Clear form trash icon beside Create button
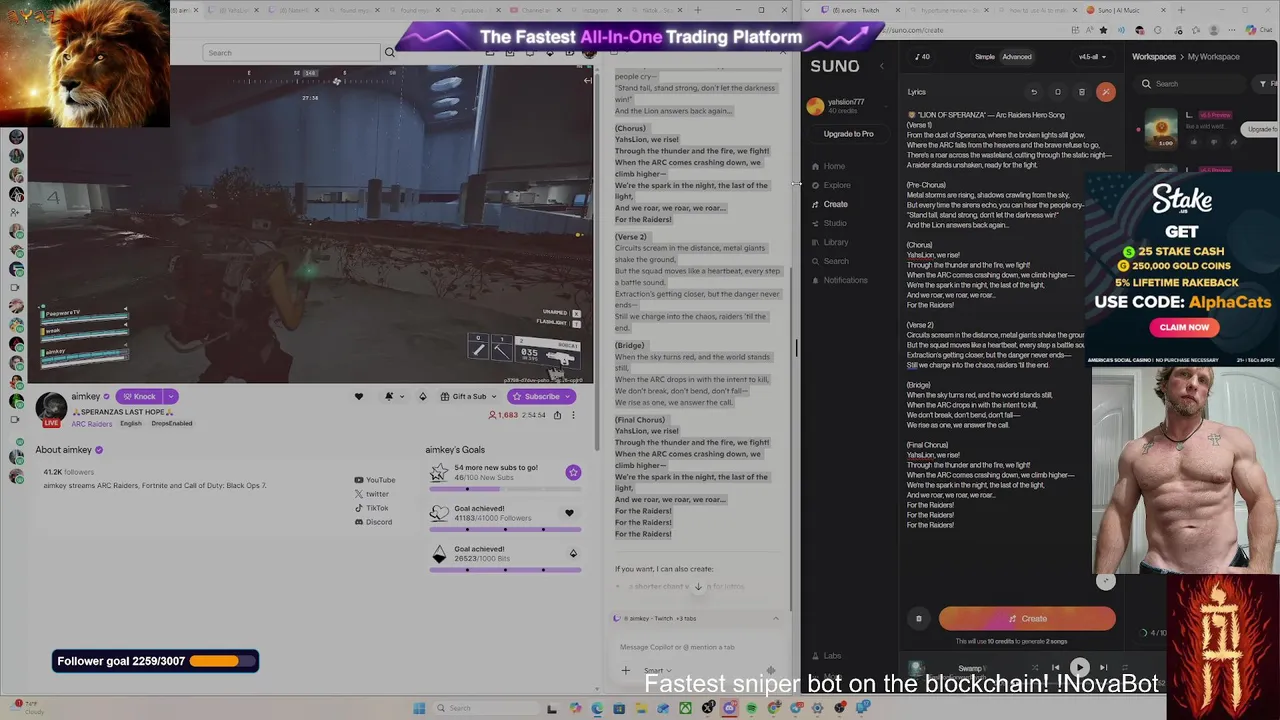This screenshot has width=1280, height=720. coord(918,619)
